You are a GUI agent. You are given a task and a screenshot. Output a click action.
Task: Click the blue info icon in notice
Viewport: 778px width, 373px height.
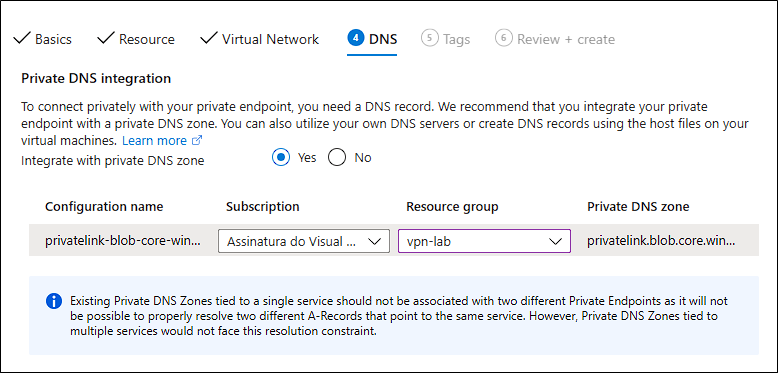point(54,301)
